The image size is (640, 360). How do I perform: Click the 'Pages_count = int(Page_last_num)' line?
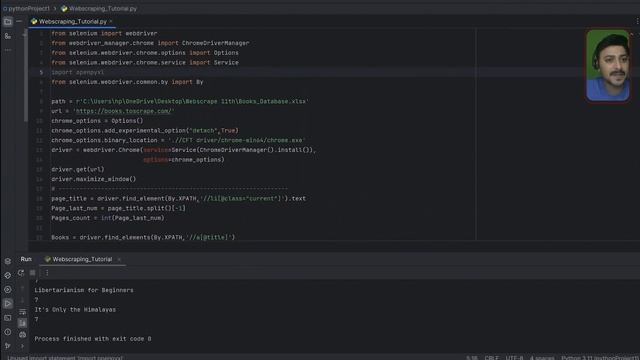[108, 218]
